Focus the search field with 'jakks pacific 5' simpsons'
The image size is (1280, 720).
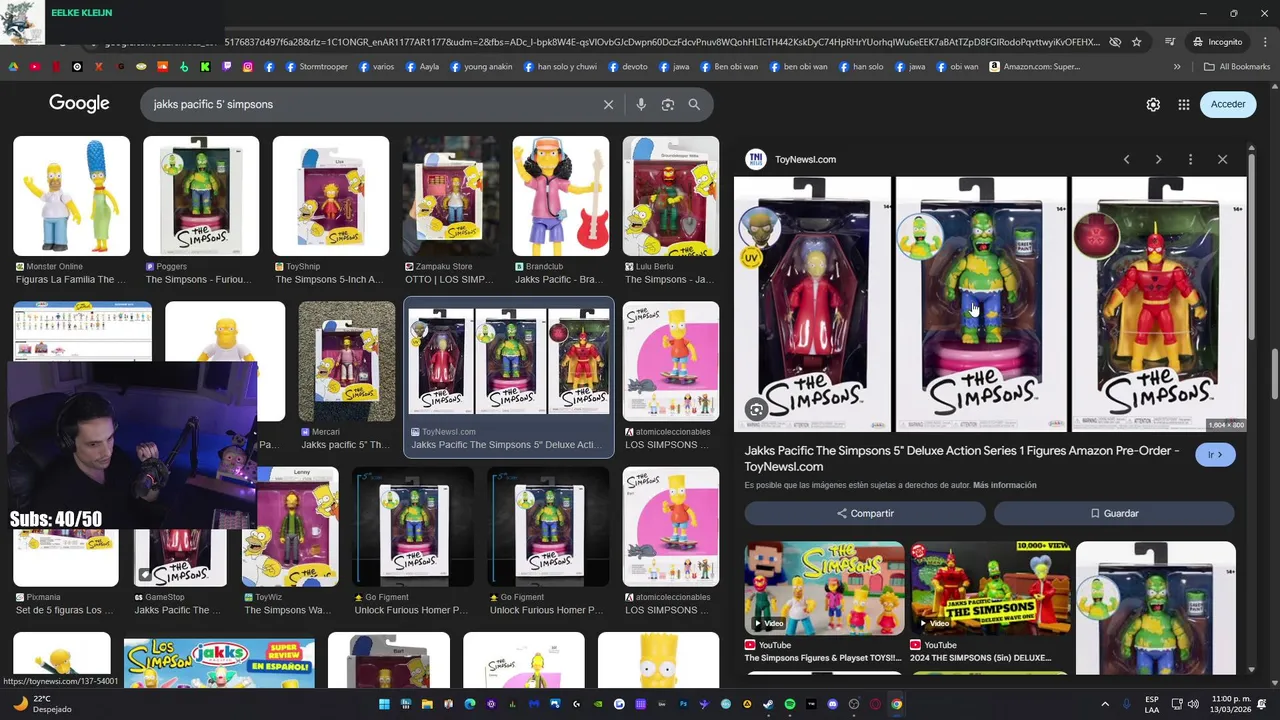[370, 104]
